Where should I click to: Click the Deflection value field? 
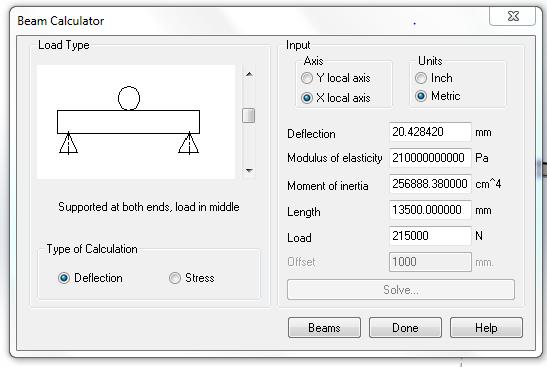coord(430,132)
